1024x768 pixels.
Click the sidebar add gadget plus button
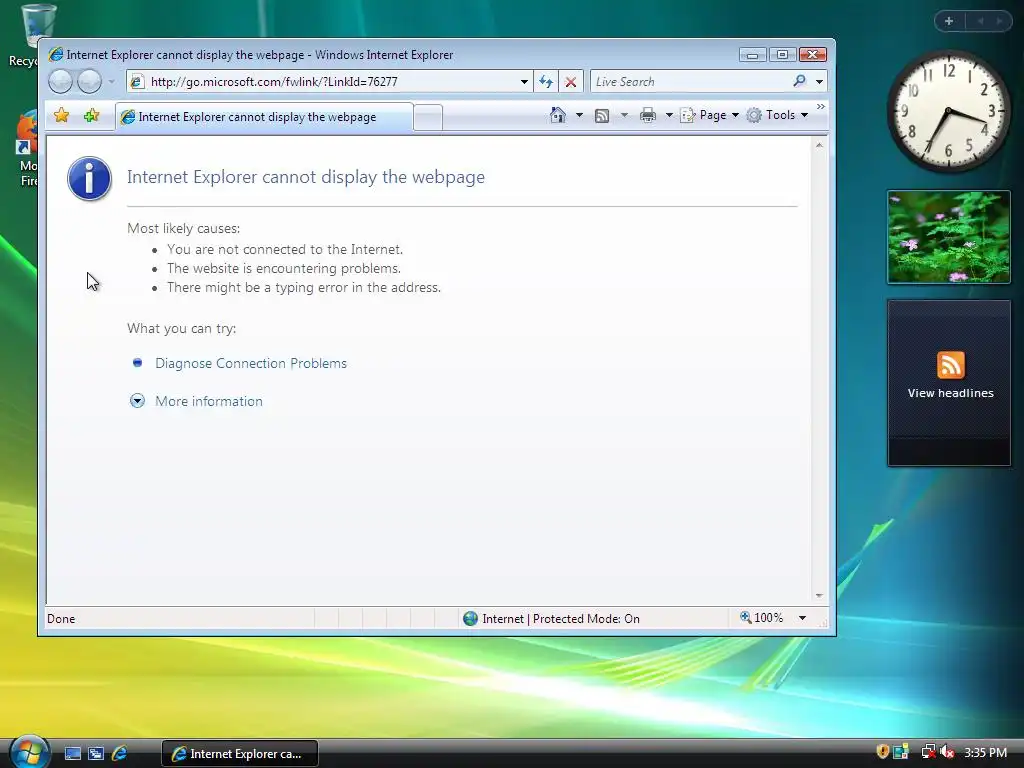pyautogui.click(x=949, y=21)
